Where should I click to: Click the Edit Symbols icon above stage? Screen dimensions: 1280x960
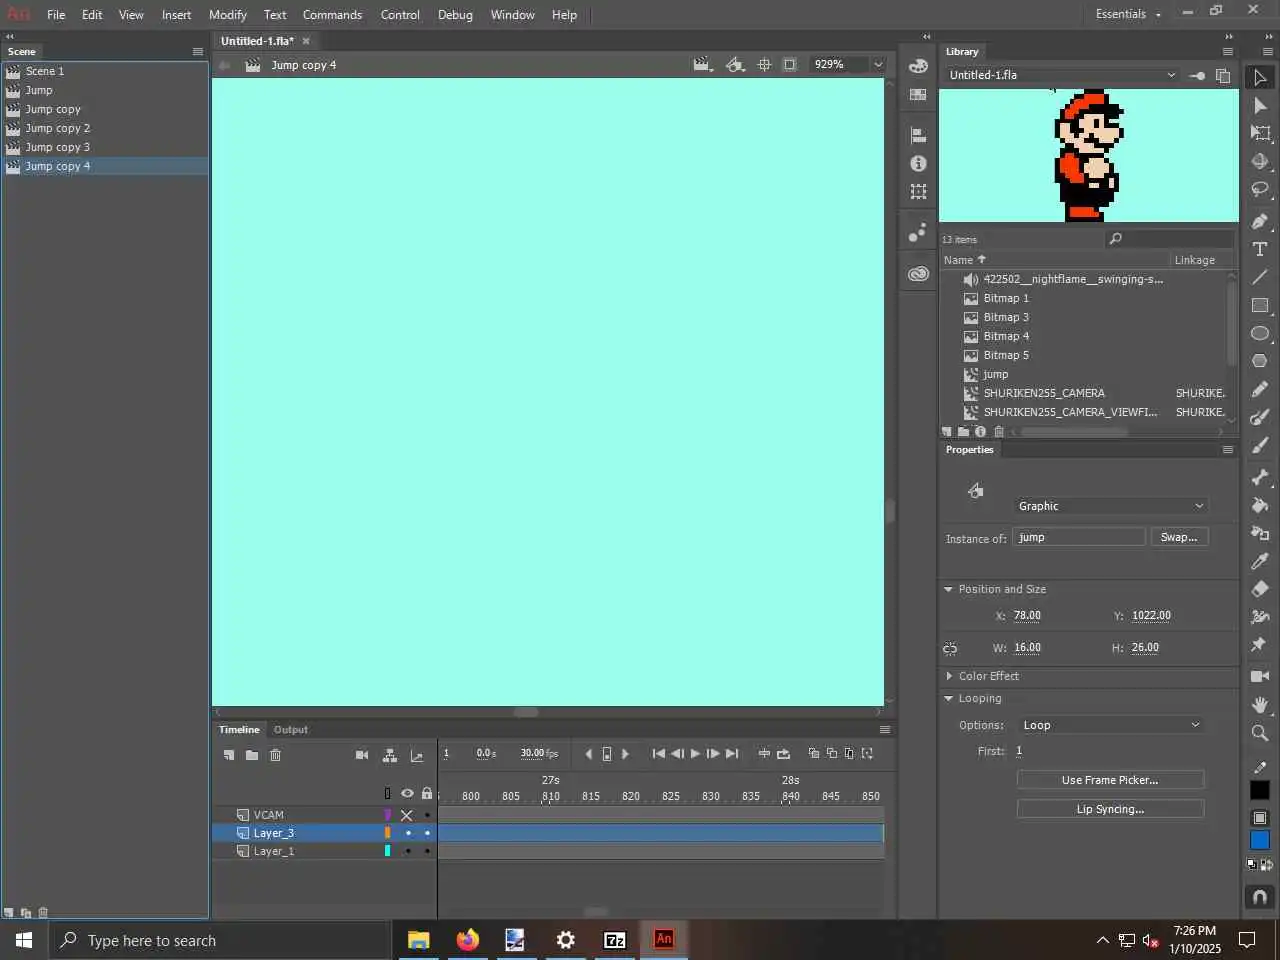click(x=735, y=65)
